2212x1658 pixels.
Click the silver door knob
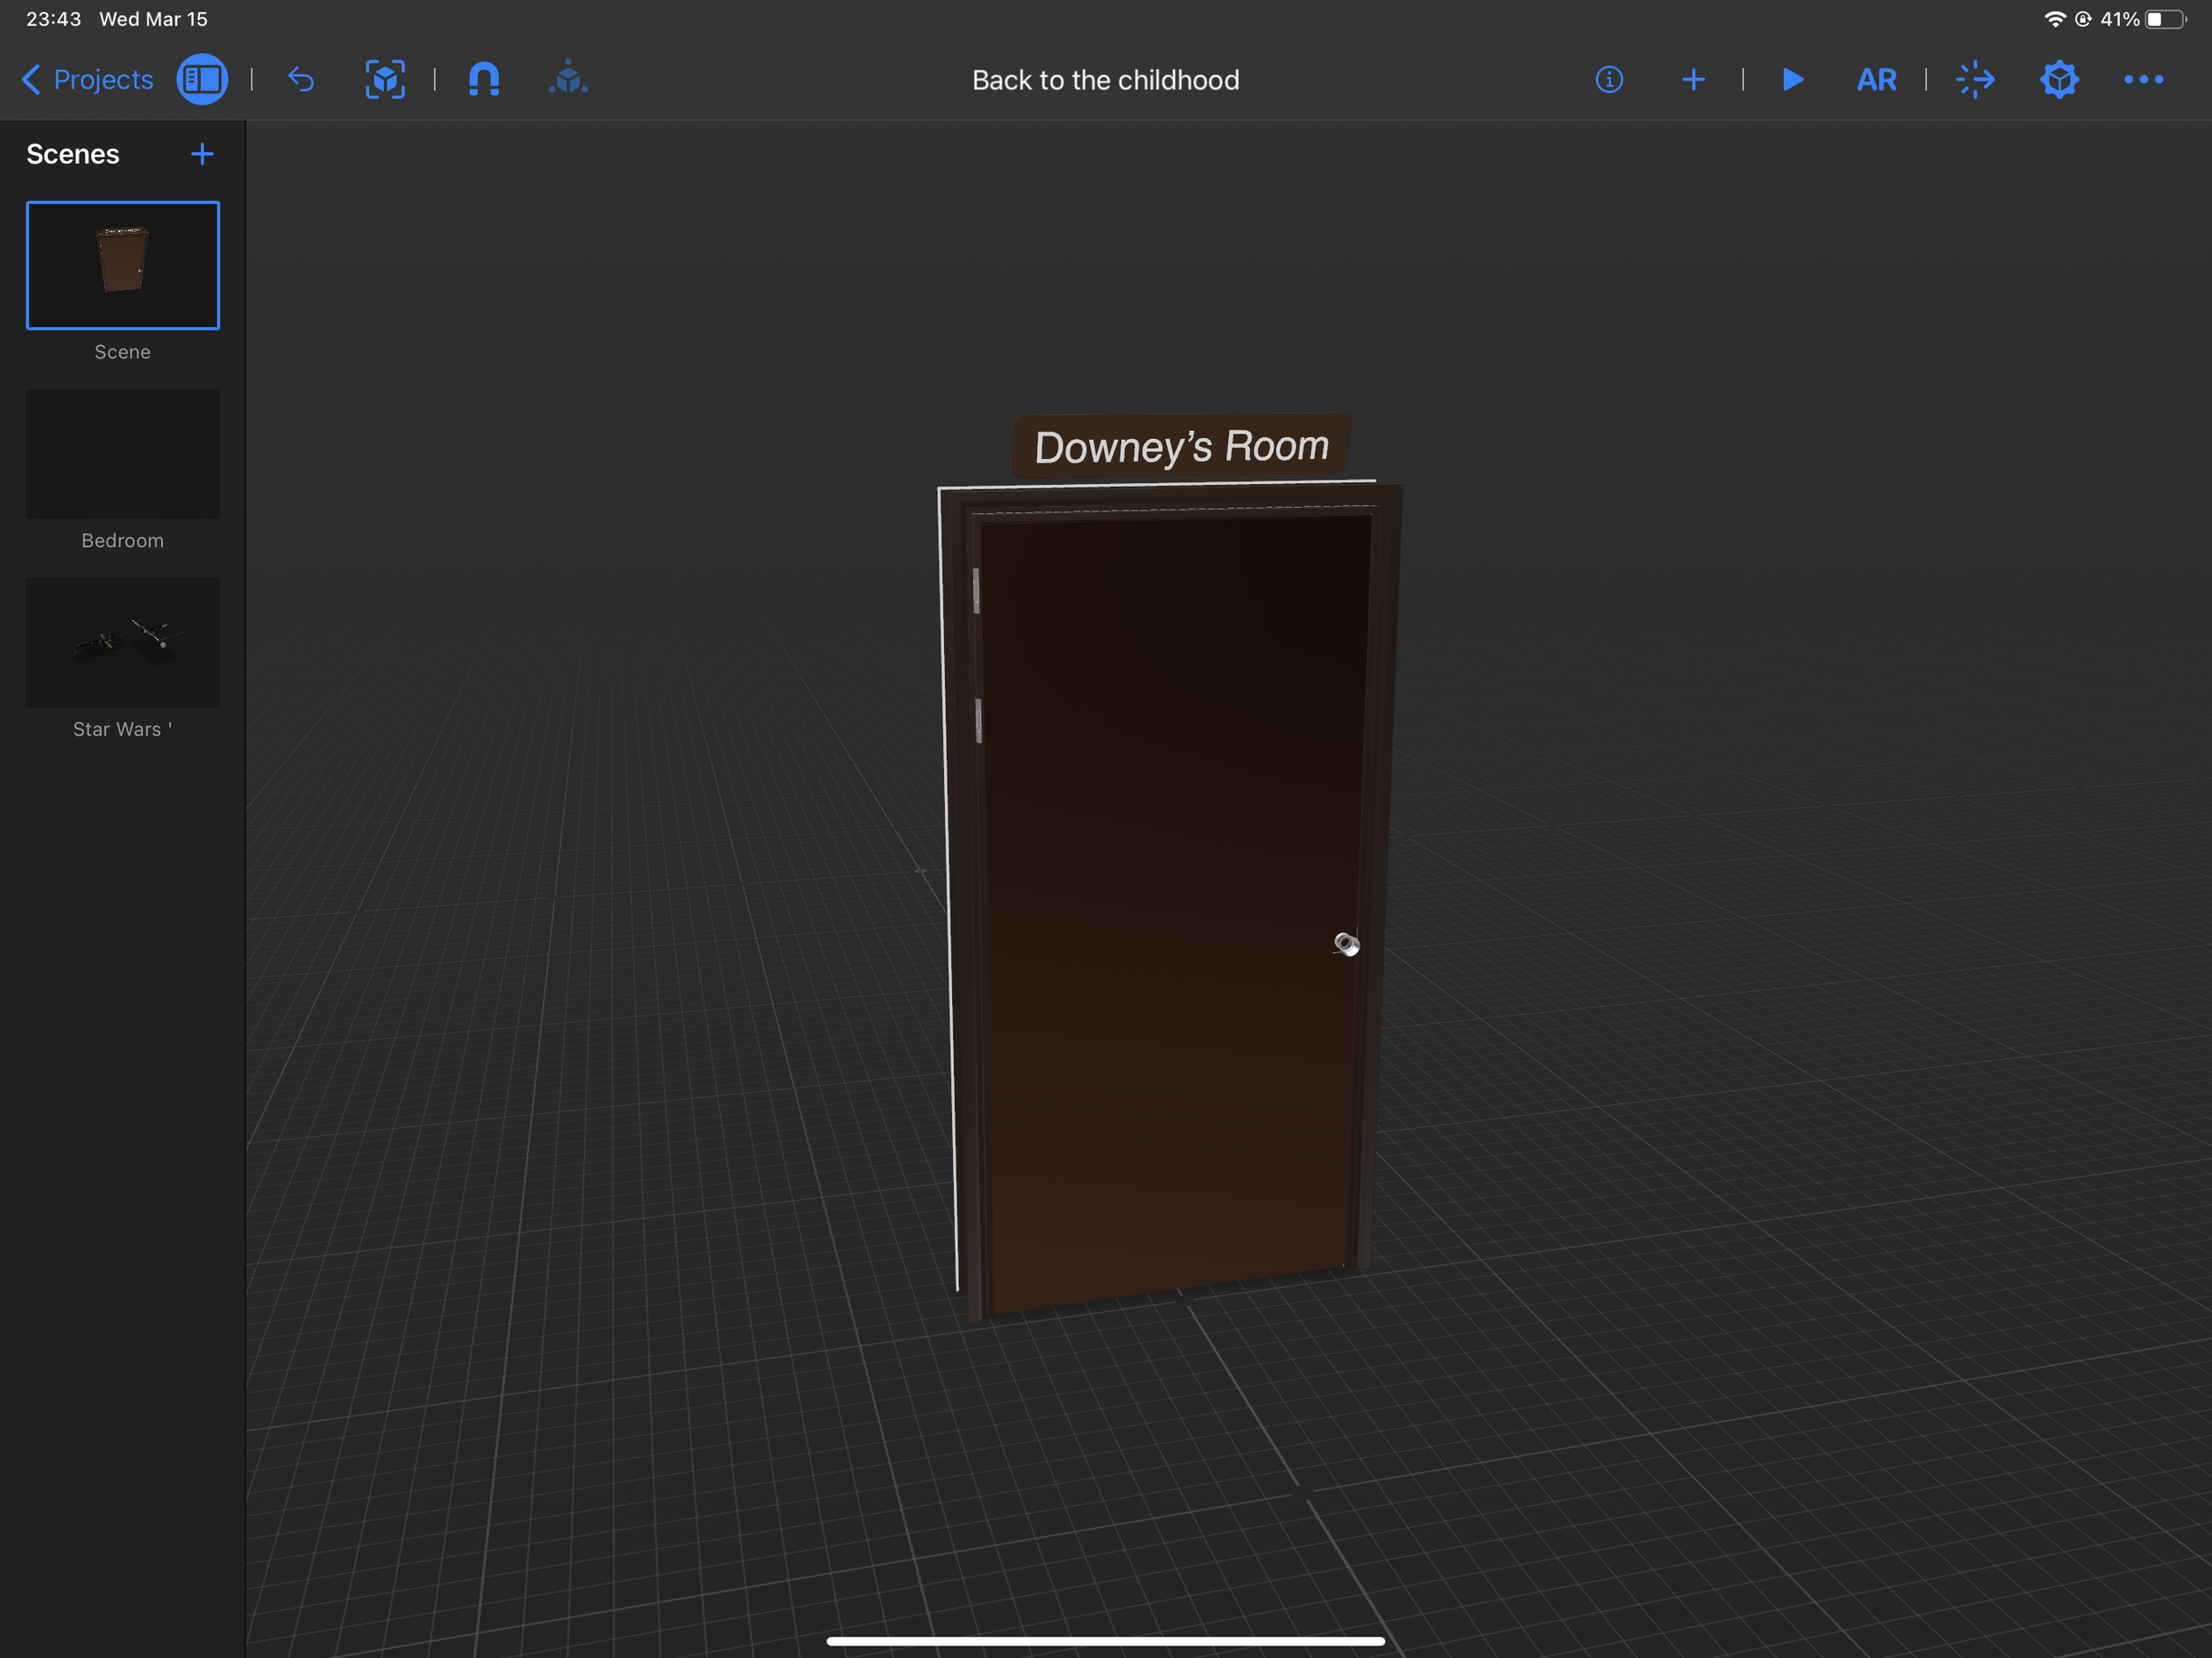pyautogui.click(x=1346, y=944)
